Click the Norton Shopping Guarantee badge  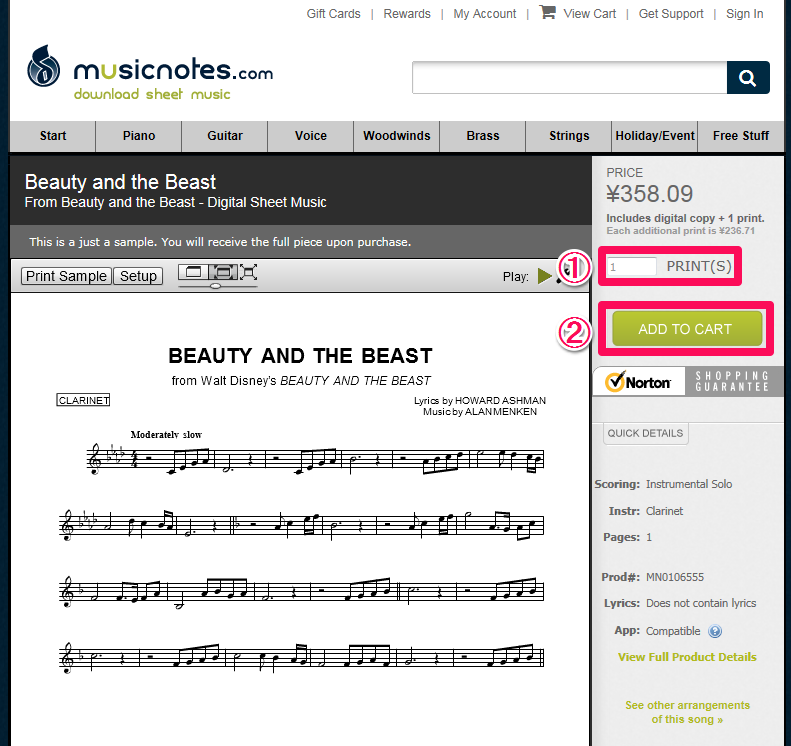pyautogui.click(x=688, y=381)
